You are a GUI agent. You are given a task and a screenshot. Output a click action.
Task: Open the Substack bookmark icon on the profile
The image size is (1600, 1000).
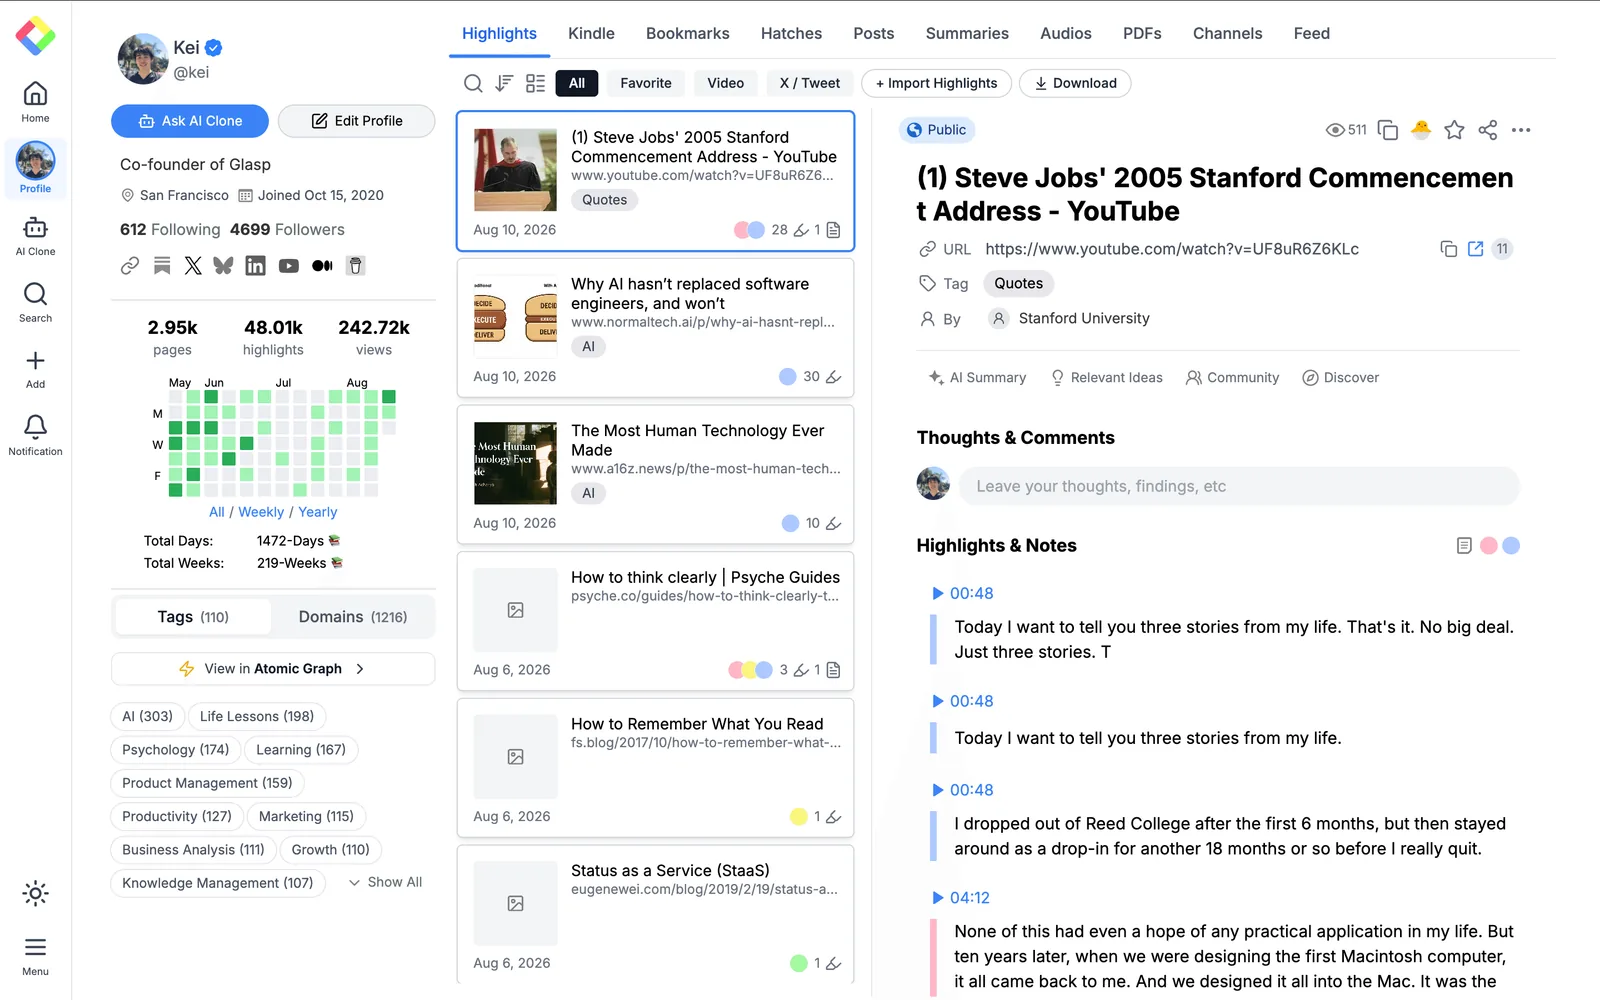162,266
